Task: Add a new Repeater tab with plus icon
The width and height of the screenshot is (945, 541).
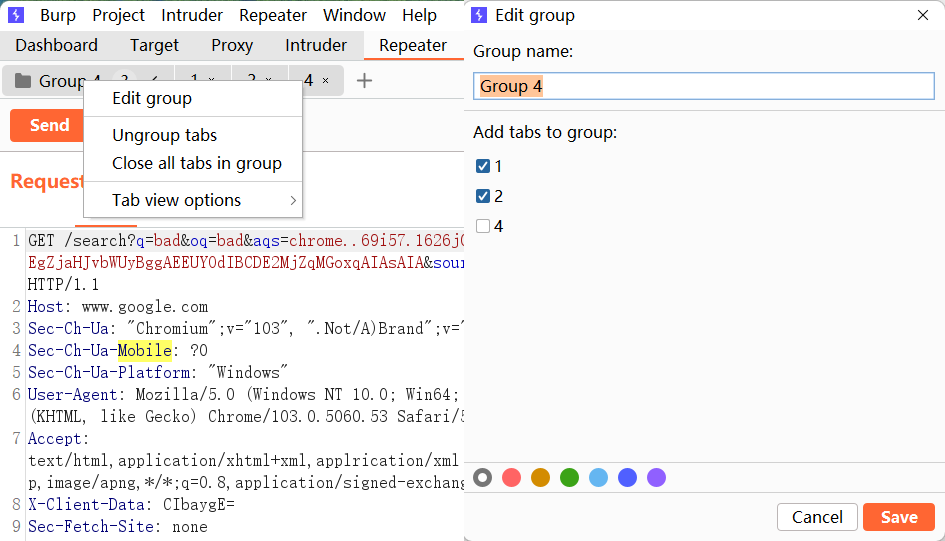Action: 364,80
